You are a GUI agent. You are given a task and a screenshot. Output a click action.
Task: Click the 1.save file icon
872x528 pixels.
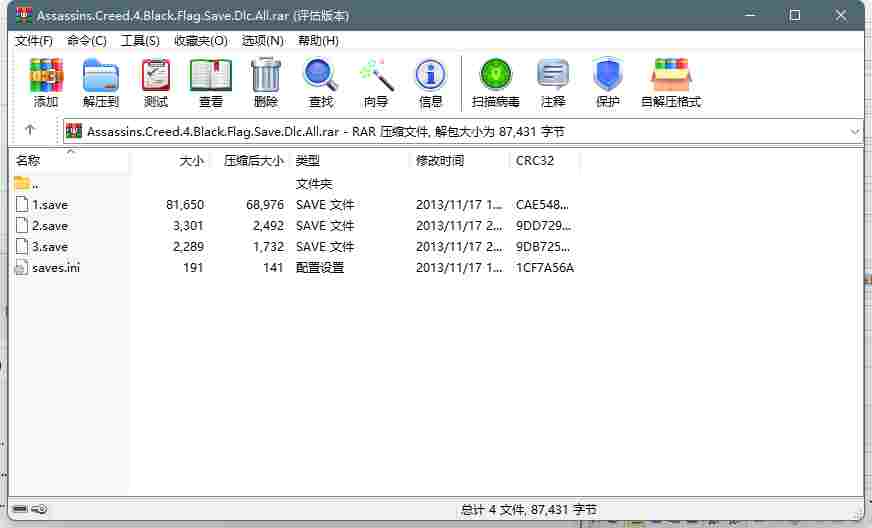(x=22, y=204)
